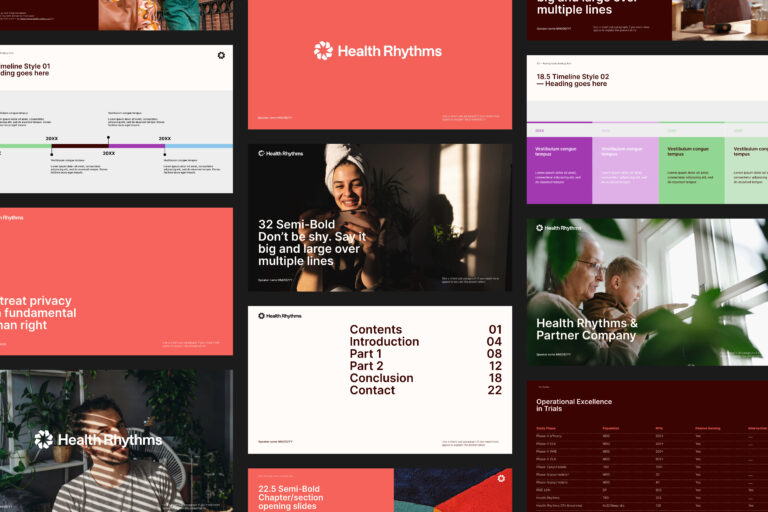Click the Health Rhythms logo icon on Contents slide

(x=262, y=316)
